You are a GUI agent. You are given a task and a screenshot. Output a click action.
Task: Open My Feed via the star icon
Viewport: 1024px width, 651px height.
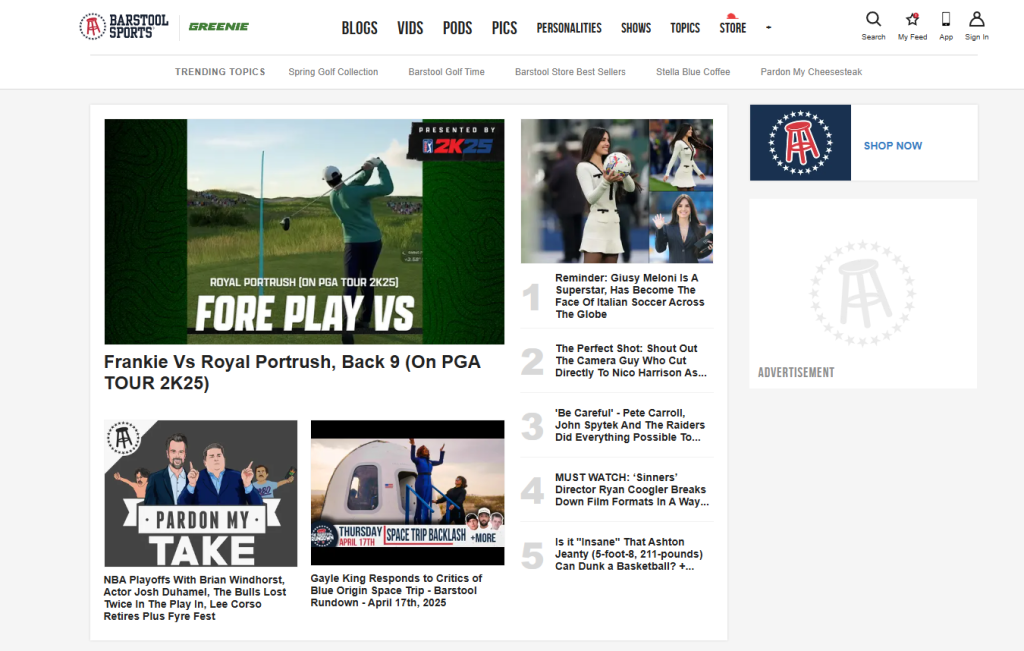tap(912, 22)
